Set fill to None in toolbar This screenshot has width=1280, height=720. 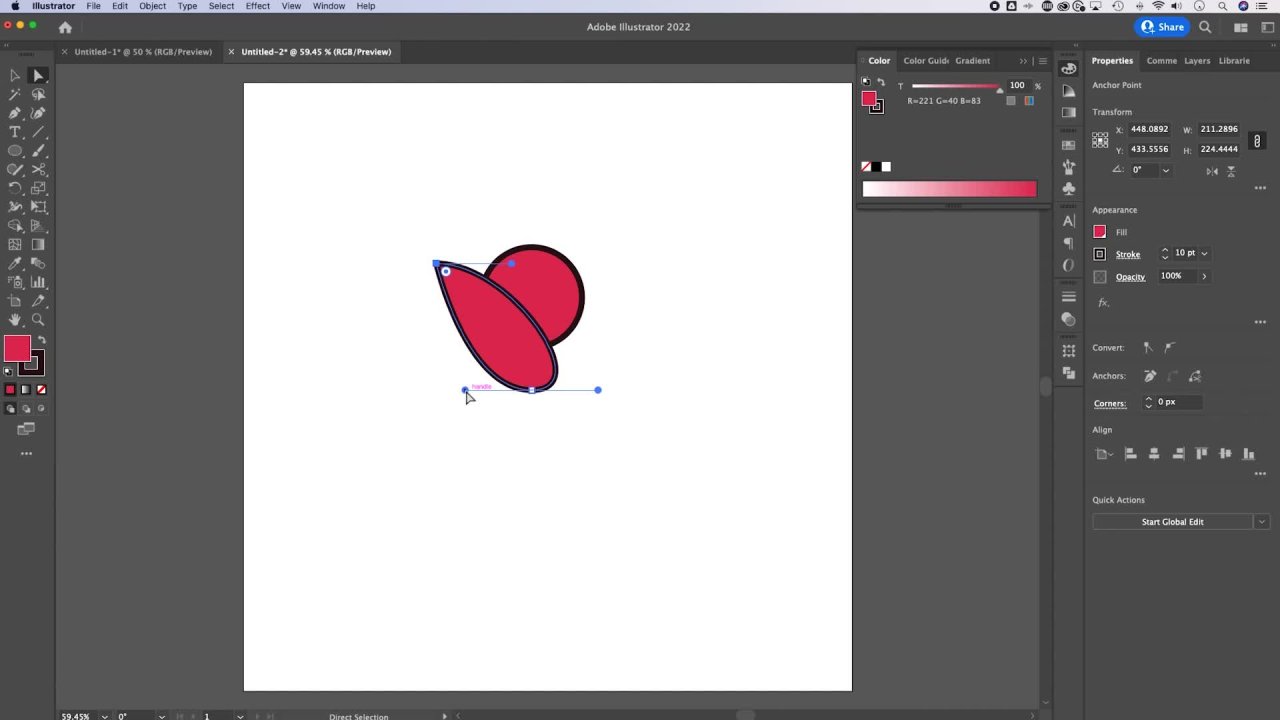click(x=41, y=390)
